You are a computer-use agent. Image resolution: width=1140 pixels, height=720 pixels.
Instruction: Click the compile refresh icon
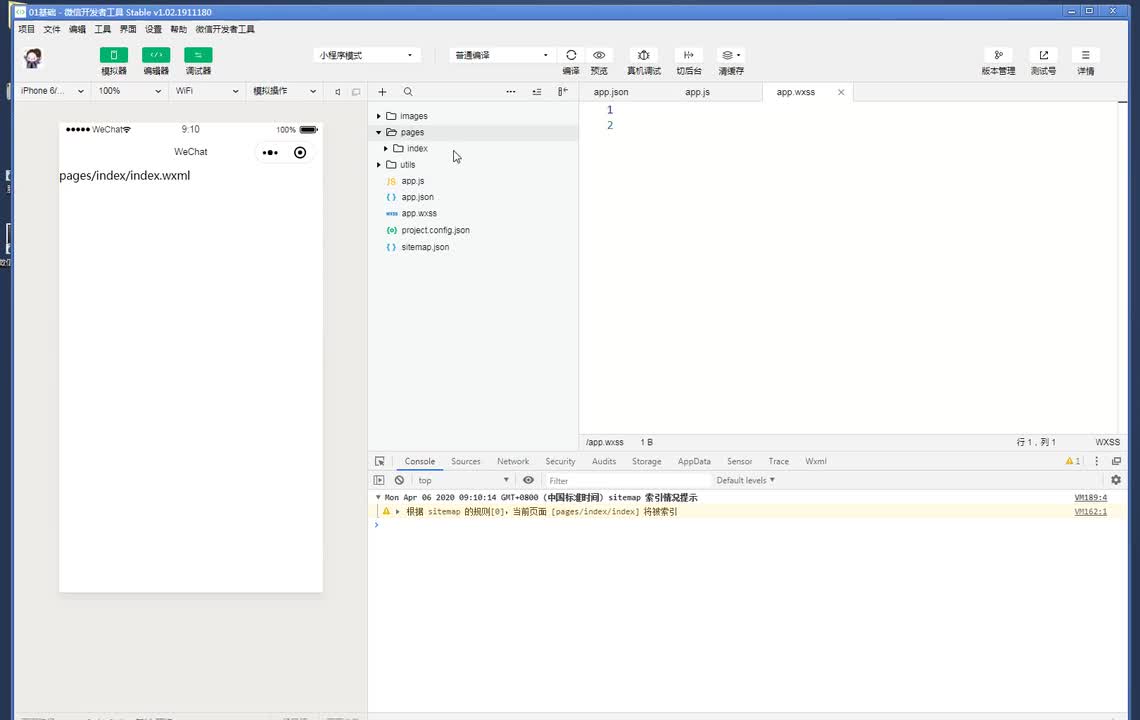click(571, 55)
